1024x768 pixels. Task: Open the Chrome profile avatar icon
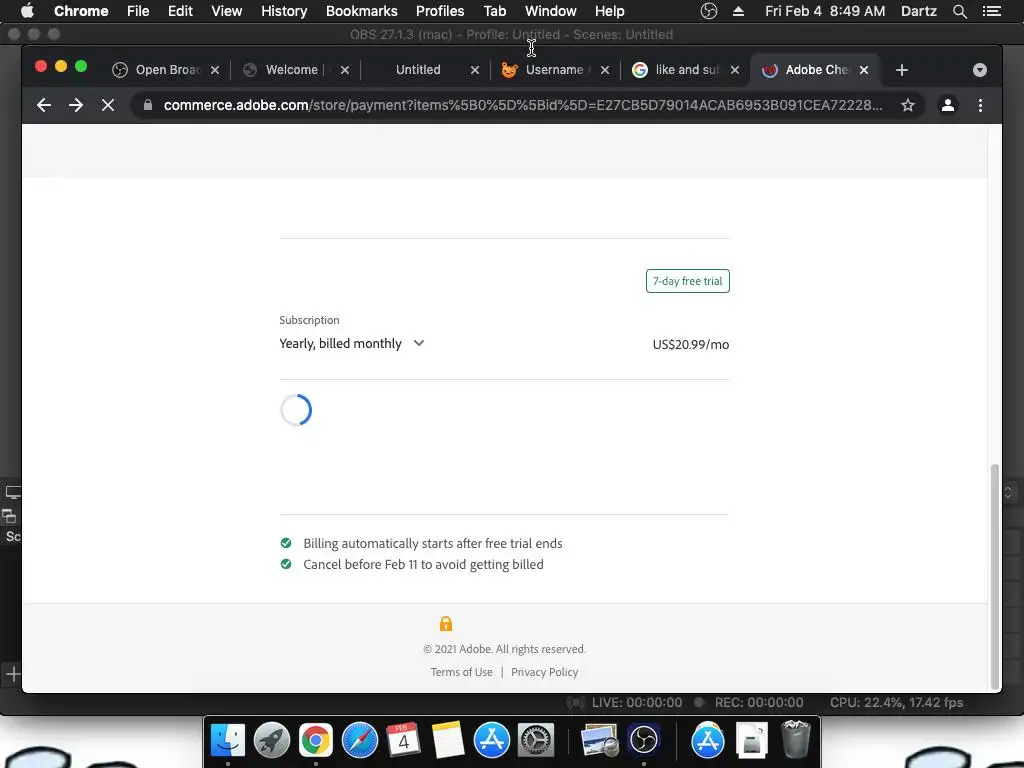[948, 105]
